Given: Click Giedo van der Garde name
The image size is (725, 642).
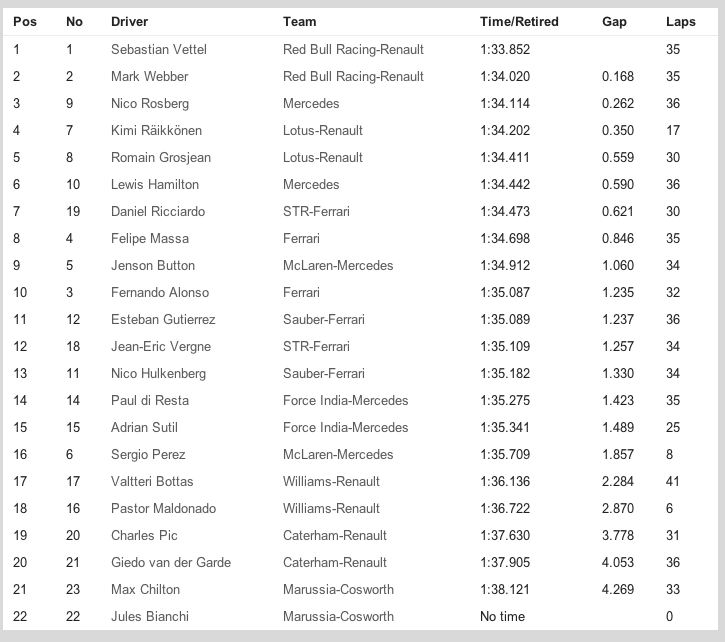Looking at the screenshot, I should [x=171, y=562].
